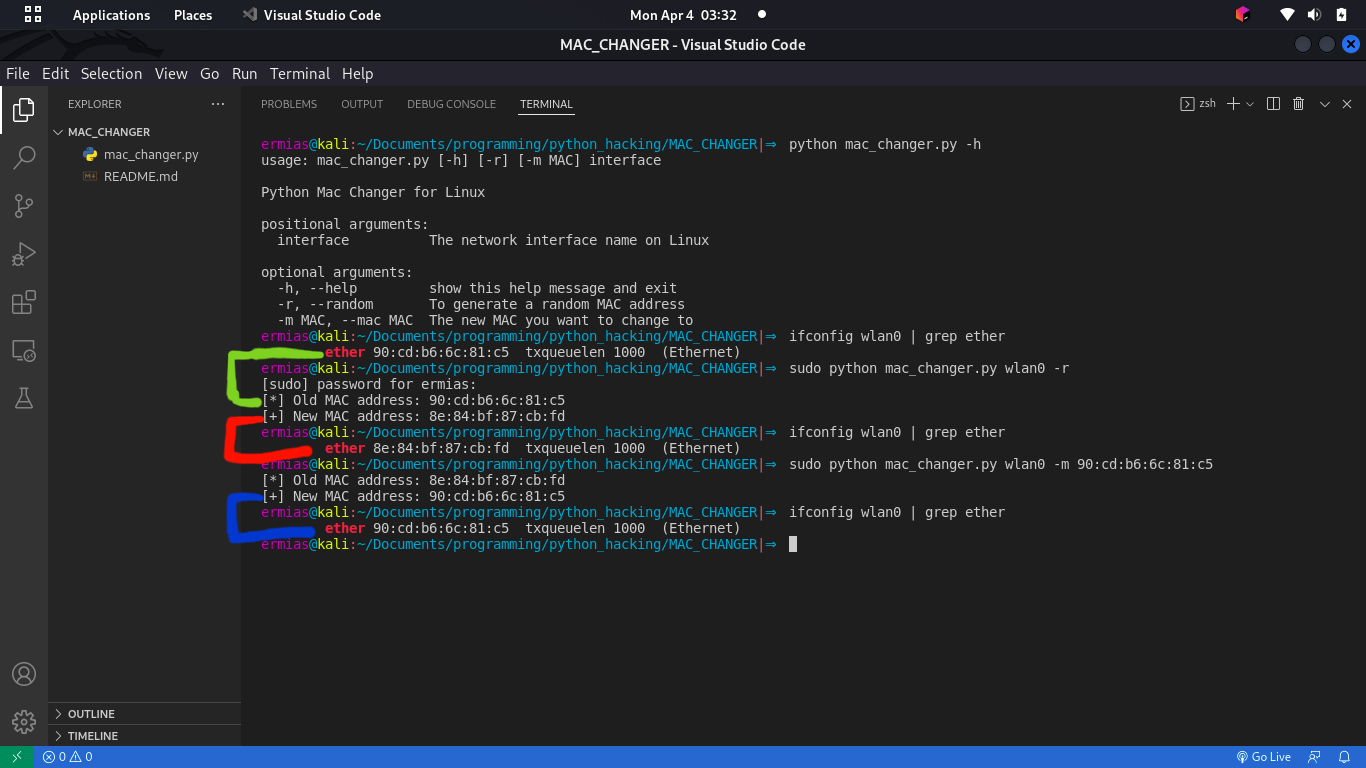This screenshot has width=1366, height=768.
Task: Click the 'usage: mac_changer.py' line
Action: click(x=461, y=160)
